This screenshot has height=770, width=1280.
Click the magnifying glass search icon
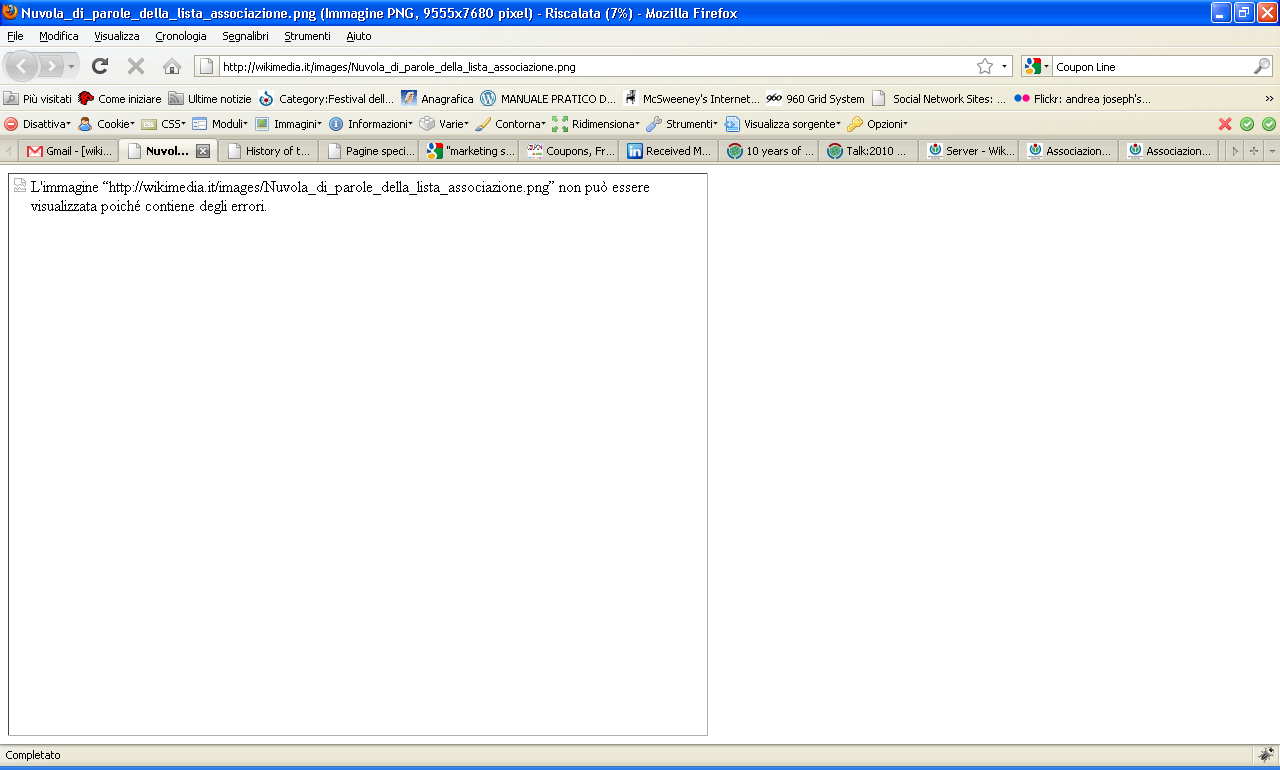pyautogui.click(x=1262, y=67)
